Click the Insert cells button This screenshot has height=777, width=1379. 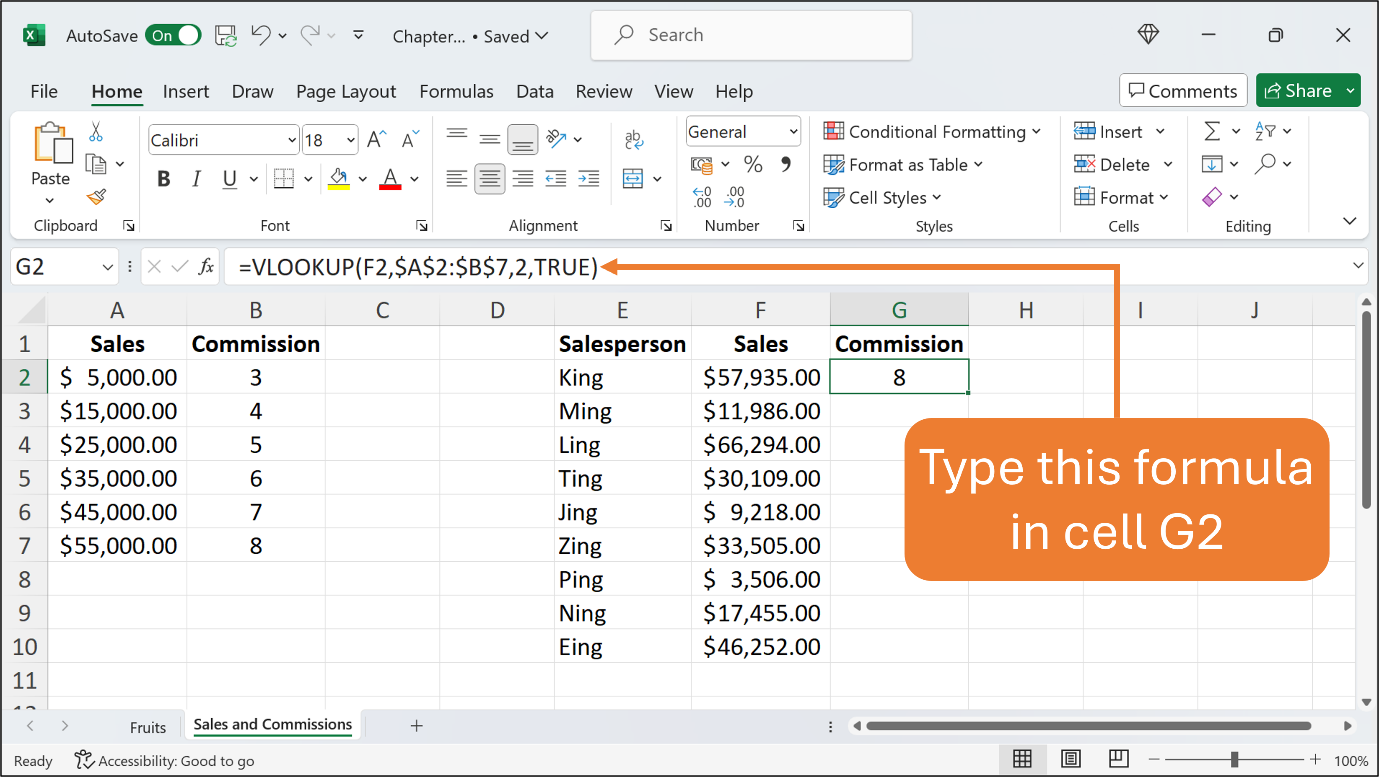click(x=1108, y=132)
